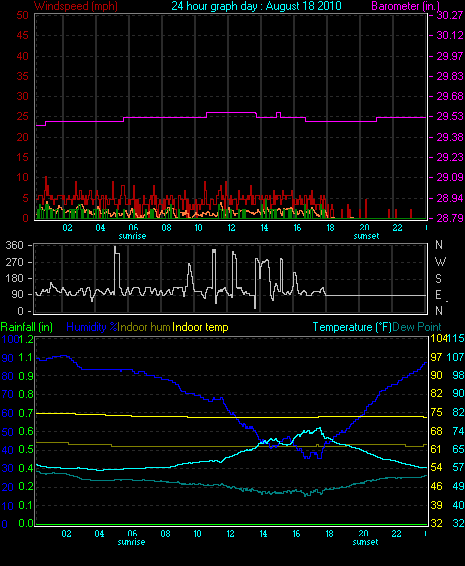Screen dimensions: 465x566
Task: Pick barometer value 29.97
Action: click(450, 56)
